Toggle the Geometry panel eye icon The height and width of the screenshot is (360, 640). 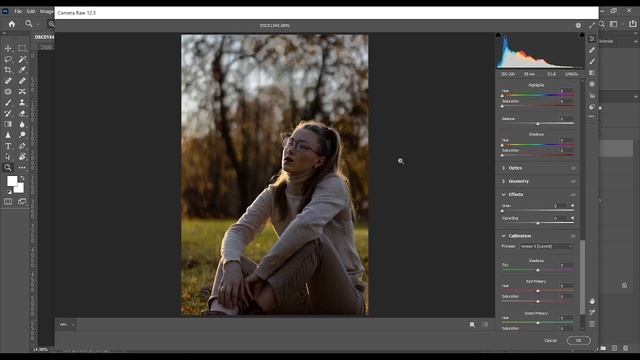[573, 181]
